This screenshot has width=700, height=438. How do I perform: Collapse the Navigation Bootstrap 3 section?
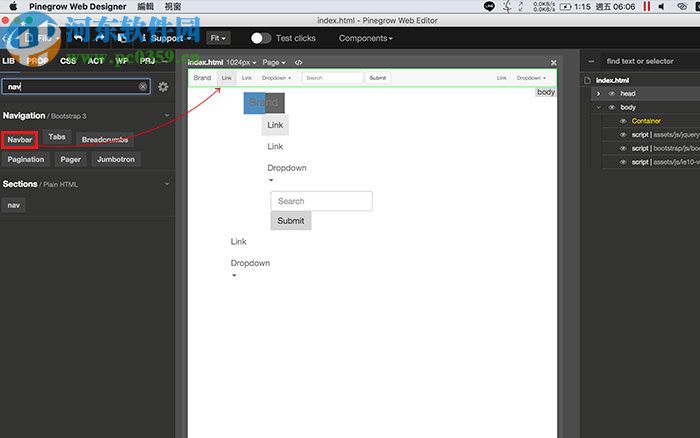167,116
